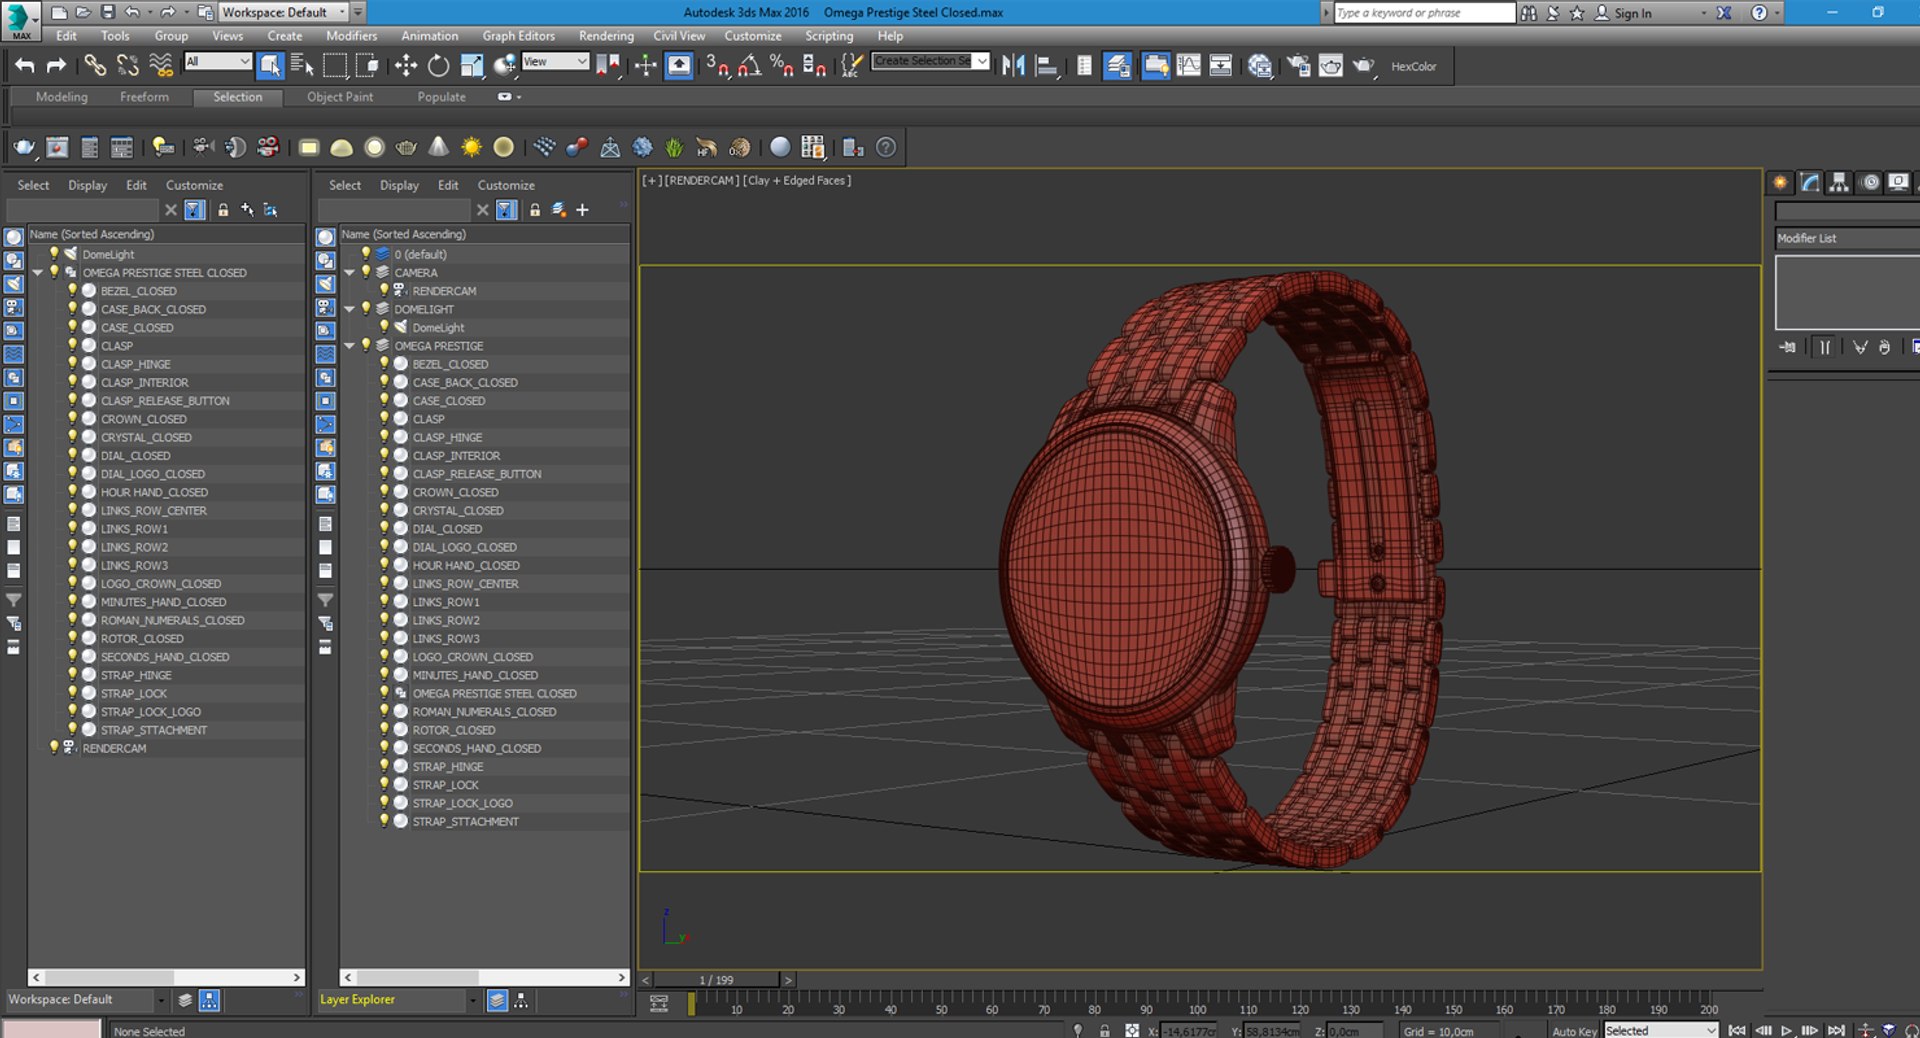
Task: Toggle the selection lock icon in status bar
Action: point(1104,1030)
